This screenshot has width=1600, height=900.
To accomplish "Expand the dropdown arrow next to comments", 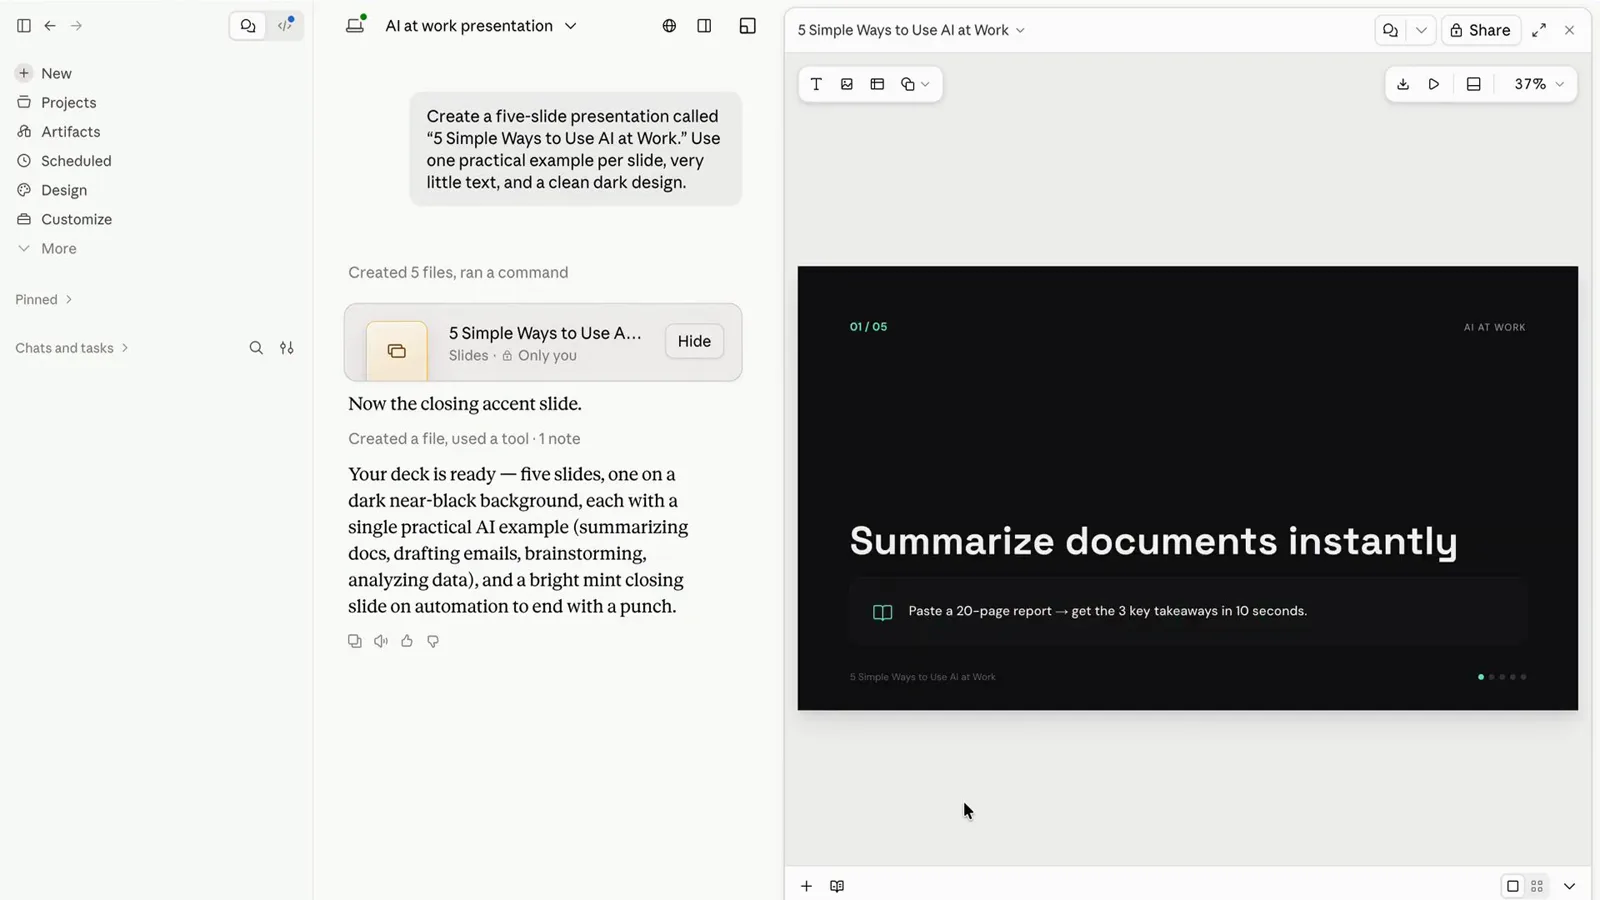I will pyautogui.click(x=1421, y=30).
